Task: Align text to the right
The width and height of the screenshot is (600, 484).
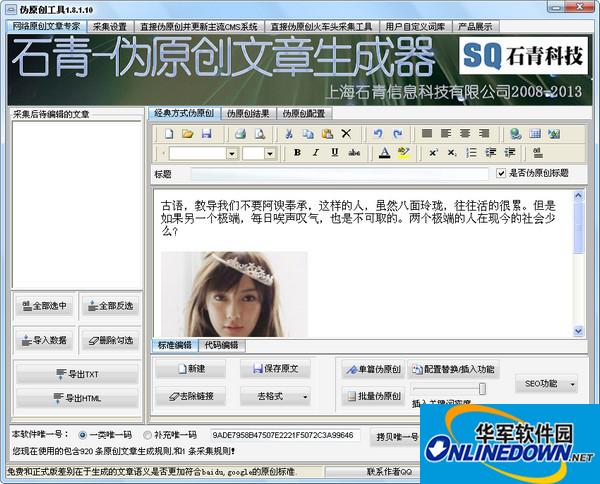Action: tap(484, 133)
